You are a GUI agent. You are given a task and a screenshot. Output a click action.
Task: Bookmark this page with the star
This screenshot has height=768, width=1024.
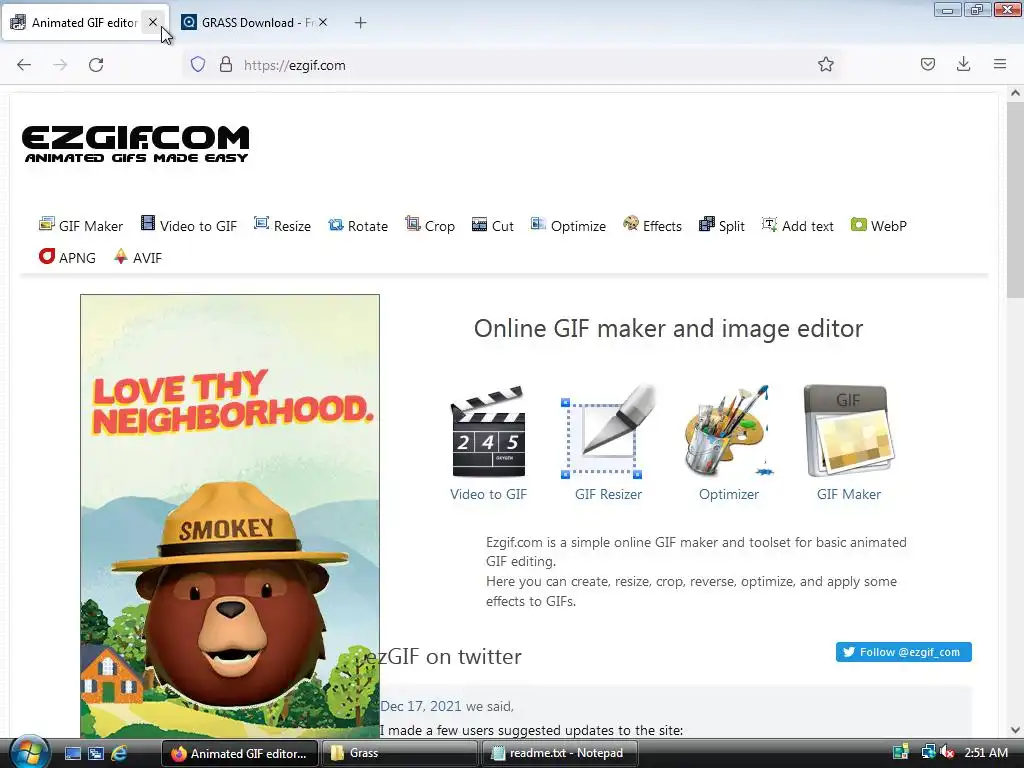click(825, 64)
